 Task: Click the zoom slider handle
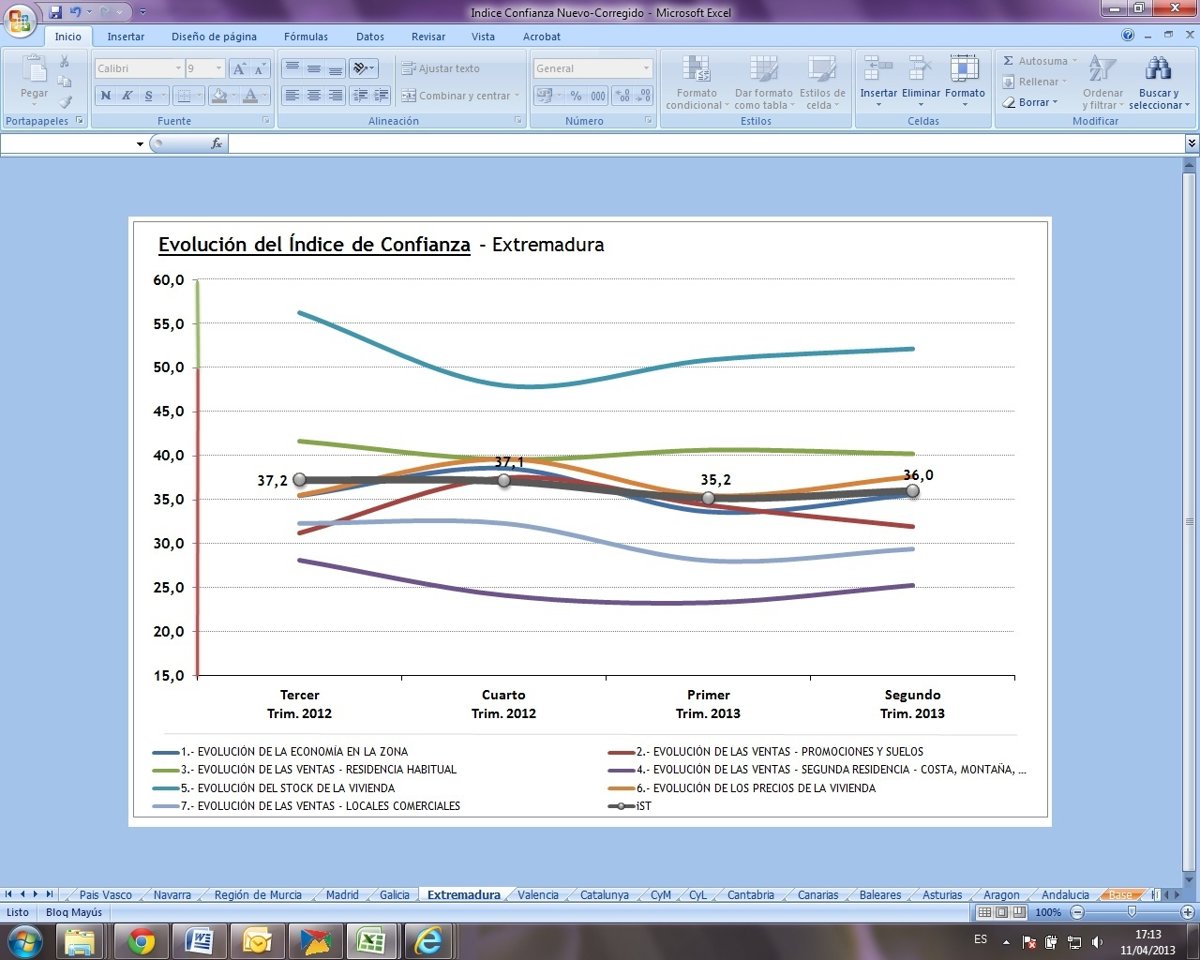click(x=1131, y=913)
